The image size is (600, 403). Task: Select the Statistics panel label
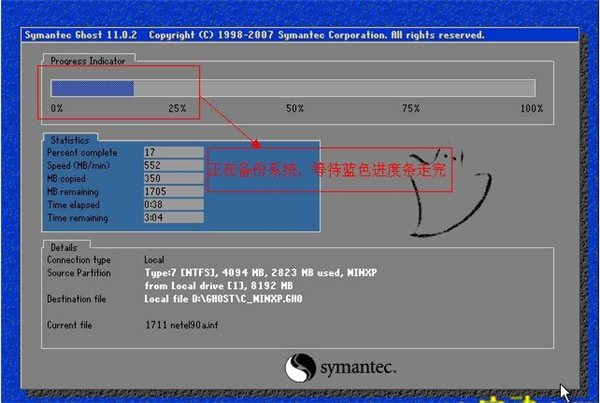[x=70, y=140]
